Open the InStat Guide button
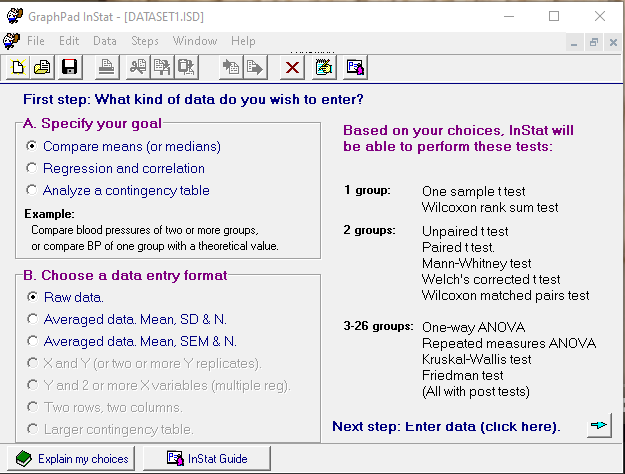Screen dimensions: 625x474 pyautogui.click(x=208, y=459)
